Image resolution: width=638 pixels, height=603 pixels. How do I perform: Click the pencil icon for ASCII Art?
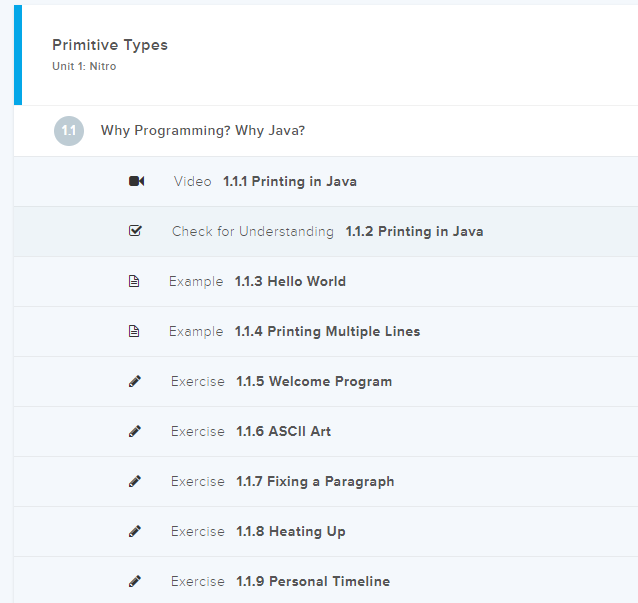(135, 431)
